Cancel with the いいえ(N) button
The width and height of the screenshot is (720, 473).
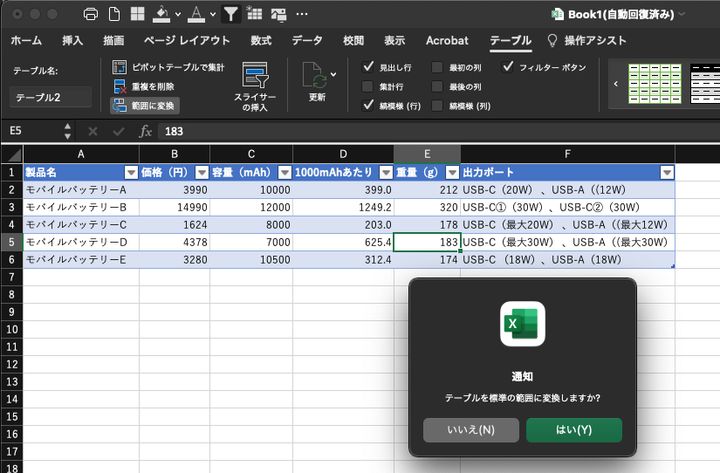tap(471, 430)
